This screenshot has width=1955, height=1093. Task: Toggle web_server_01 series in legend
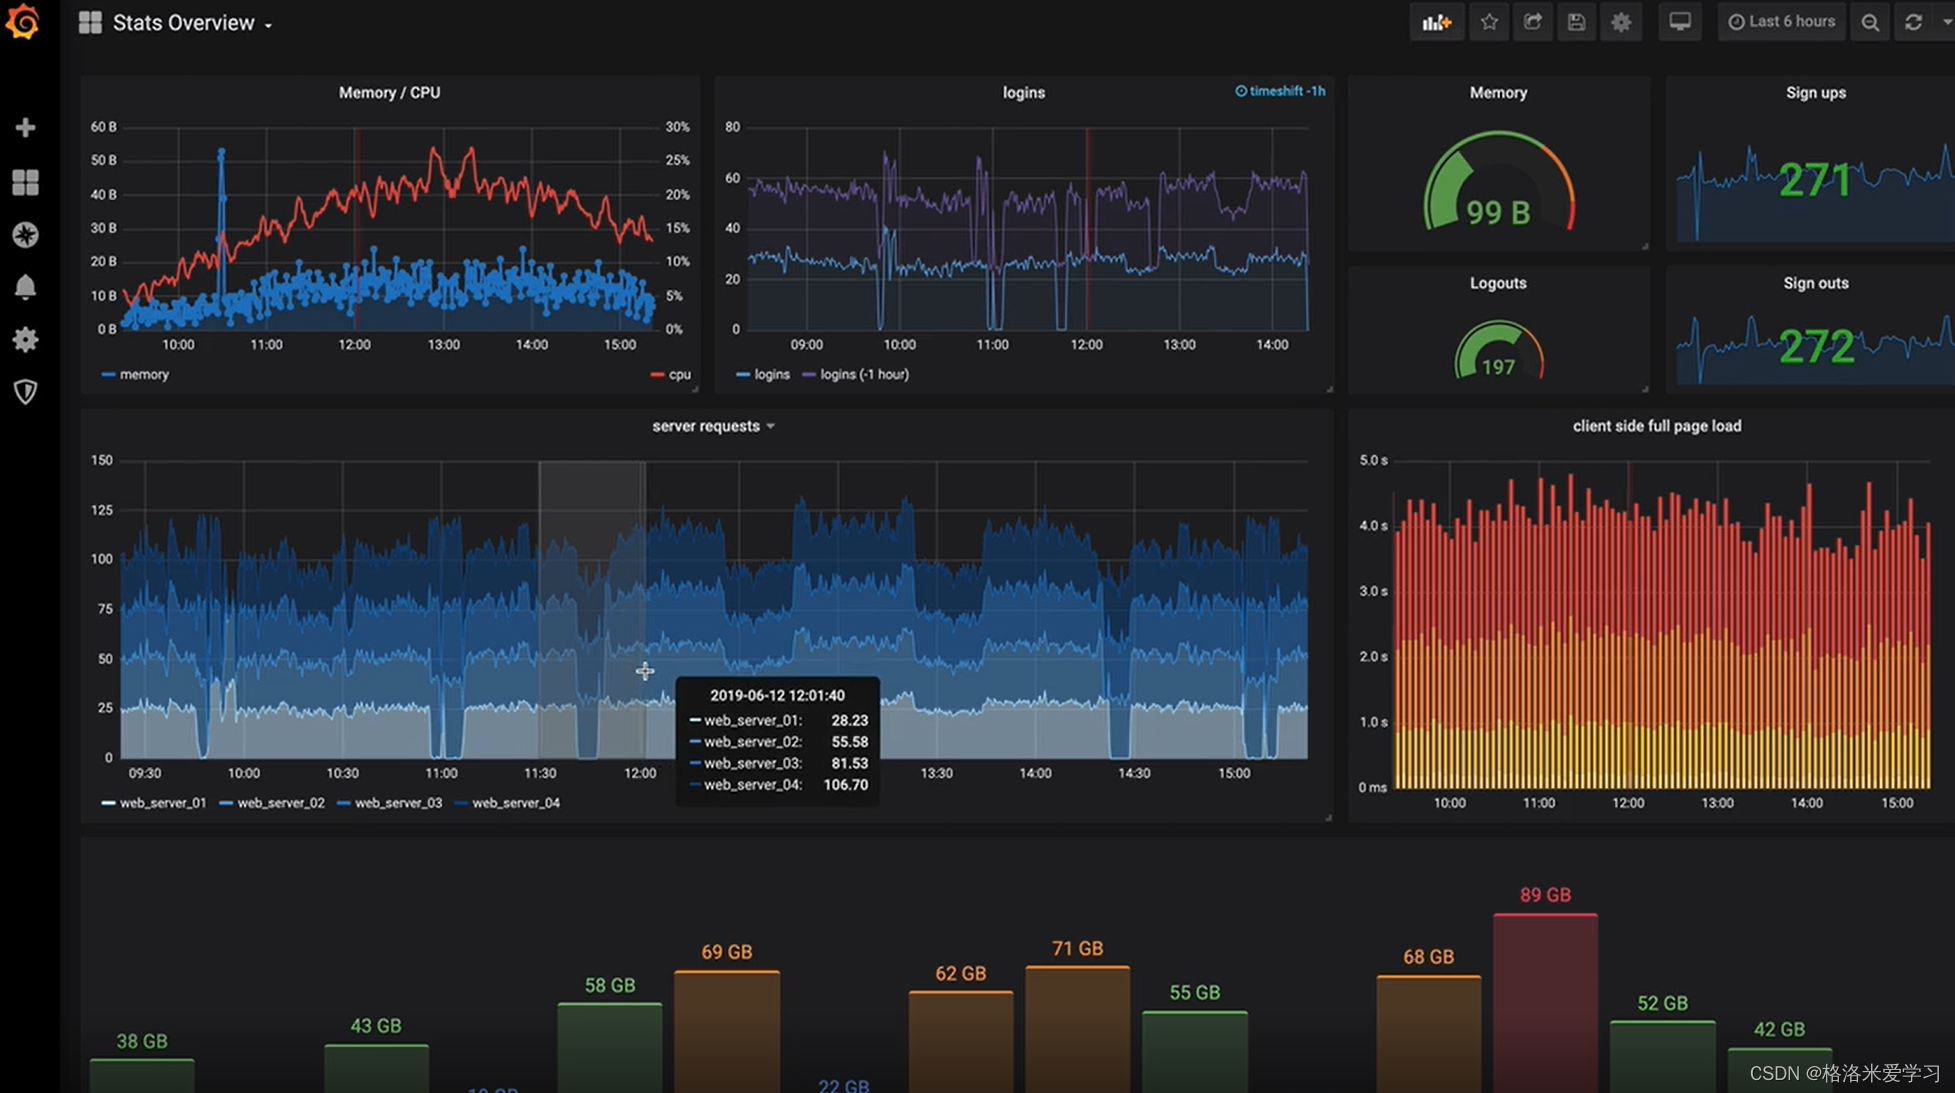pos(154,803)
